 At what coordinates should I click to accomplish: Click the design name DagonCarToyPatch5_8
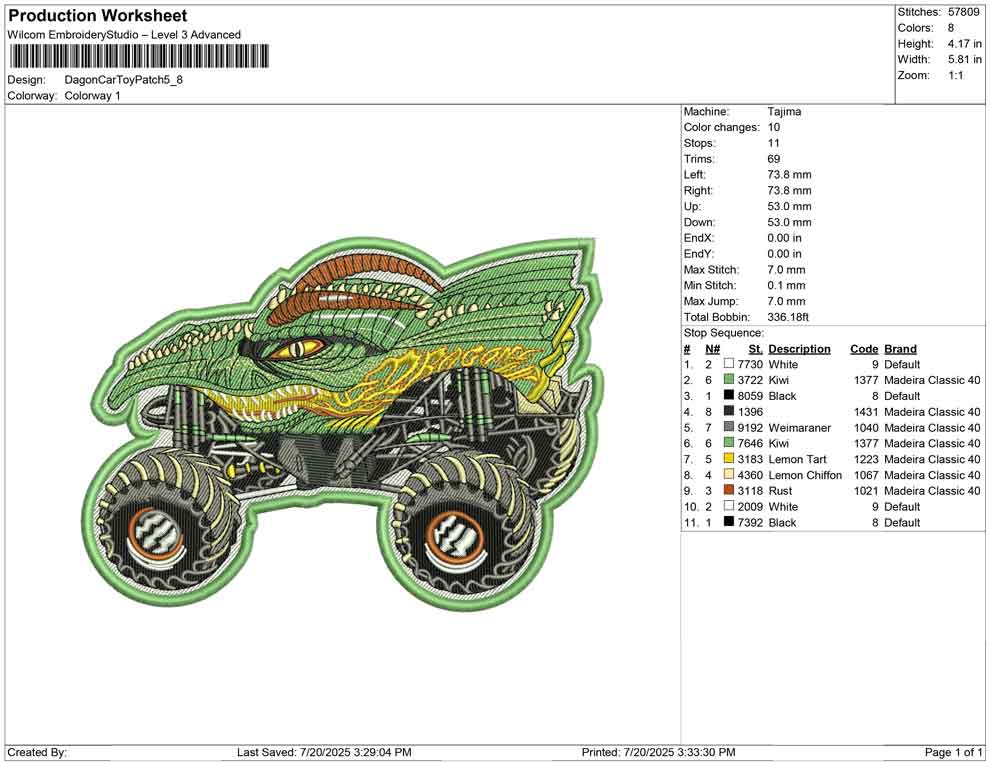124,80
